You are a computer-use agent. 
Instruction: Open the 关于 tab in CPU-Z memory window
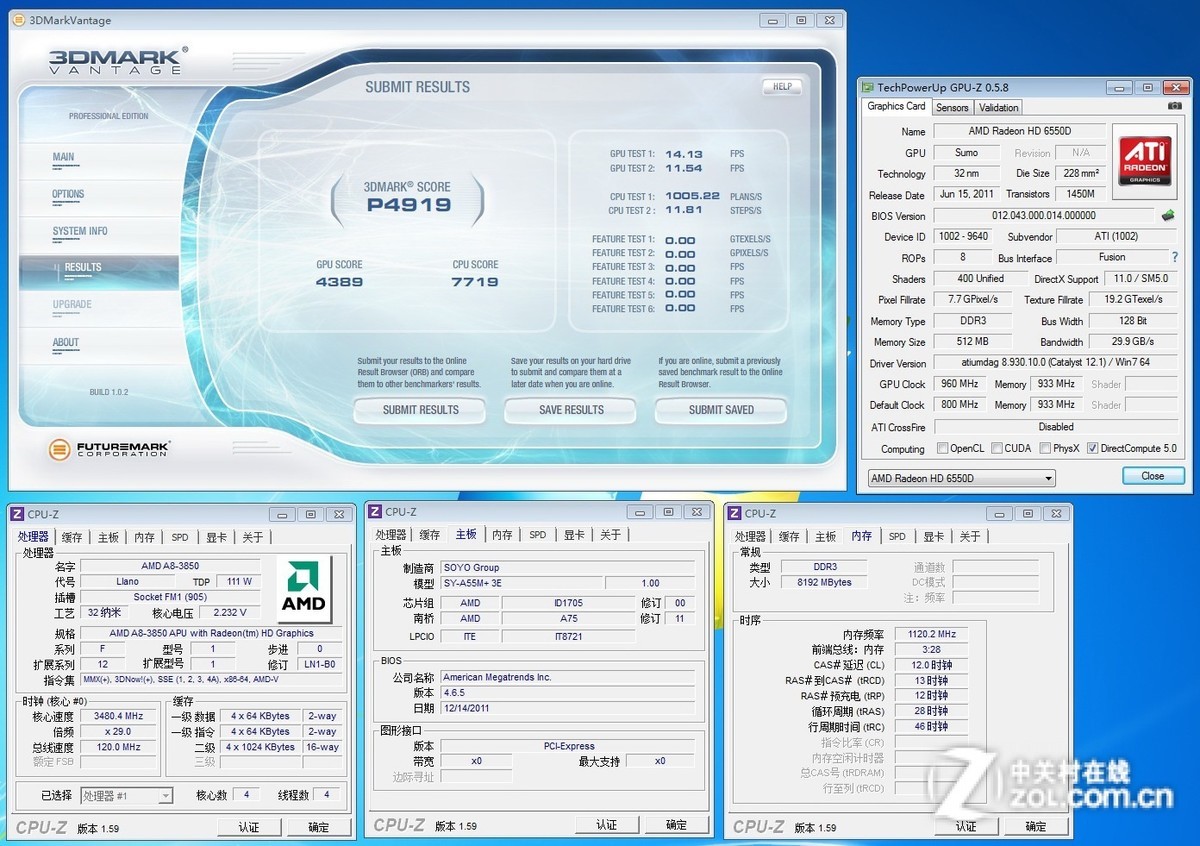970,537
